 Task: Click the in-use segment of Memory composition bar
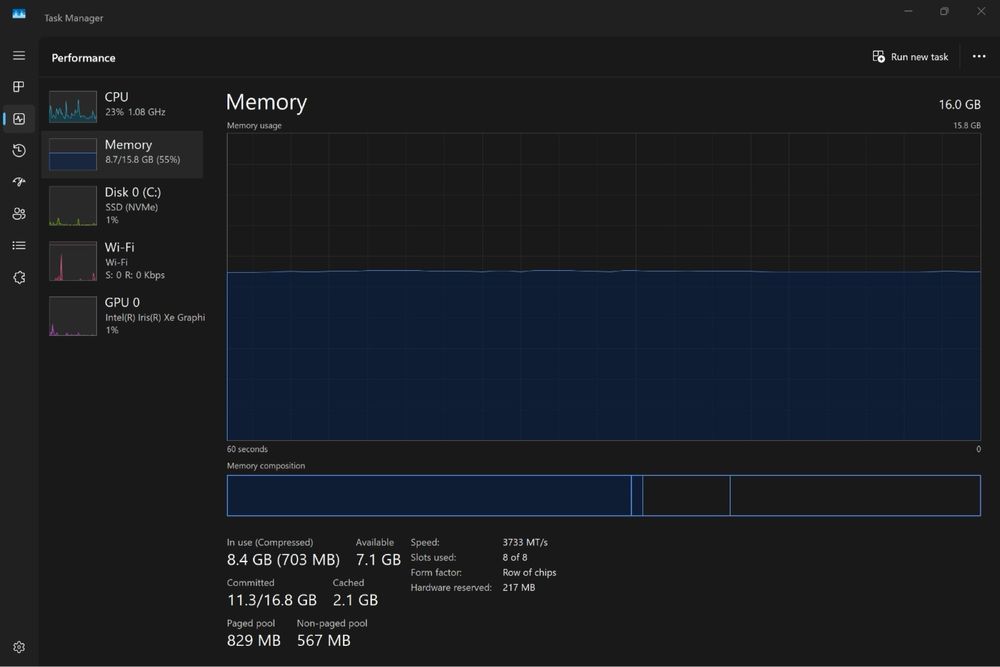coord(429,495)
